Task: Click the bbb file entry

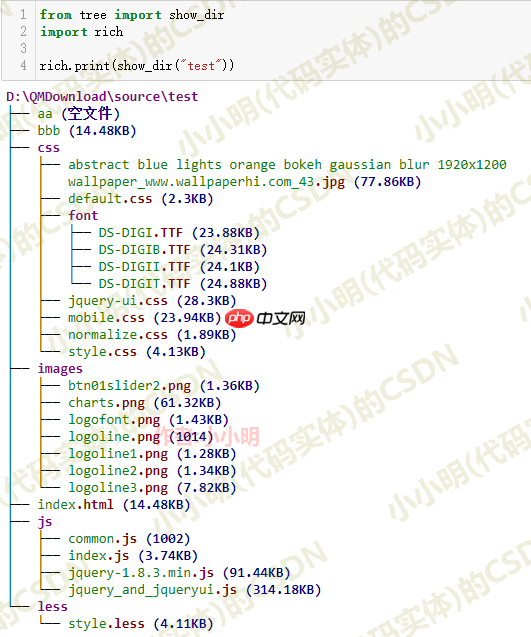Action: click(87, 131)
